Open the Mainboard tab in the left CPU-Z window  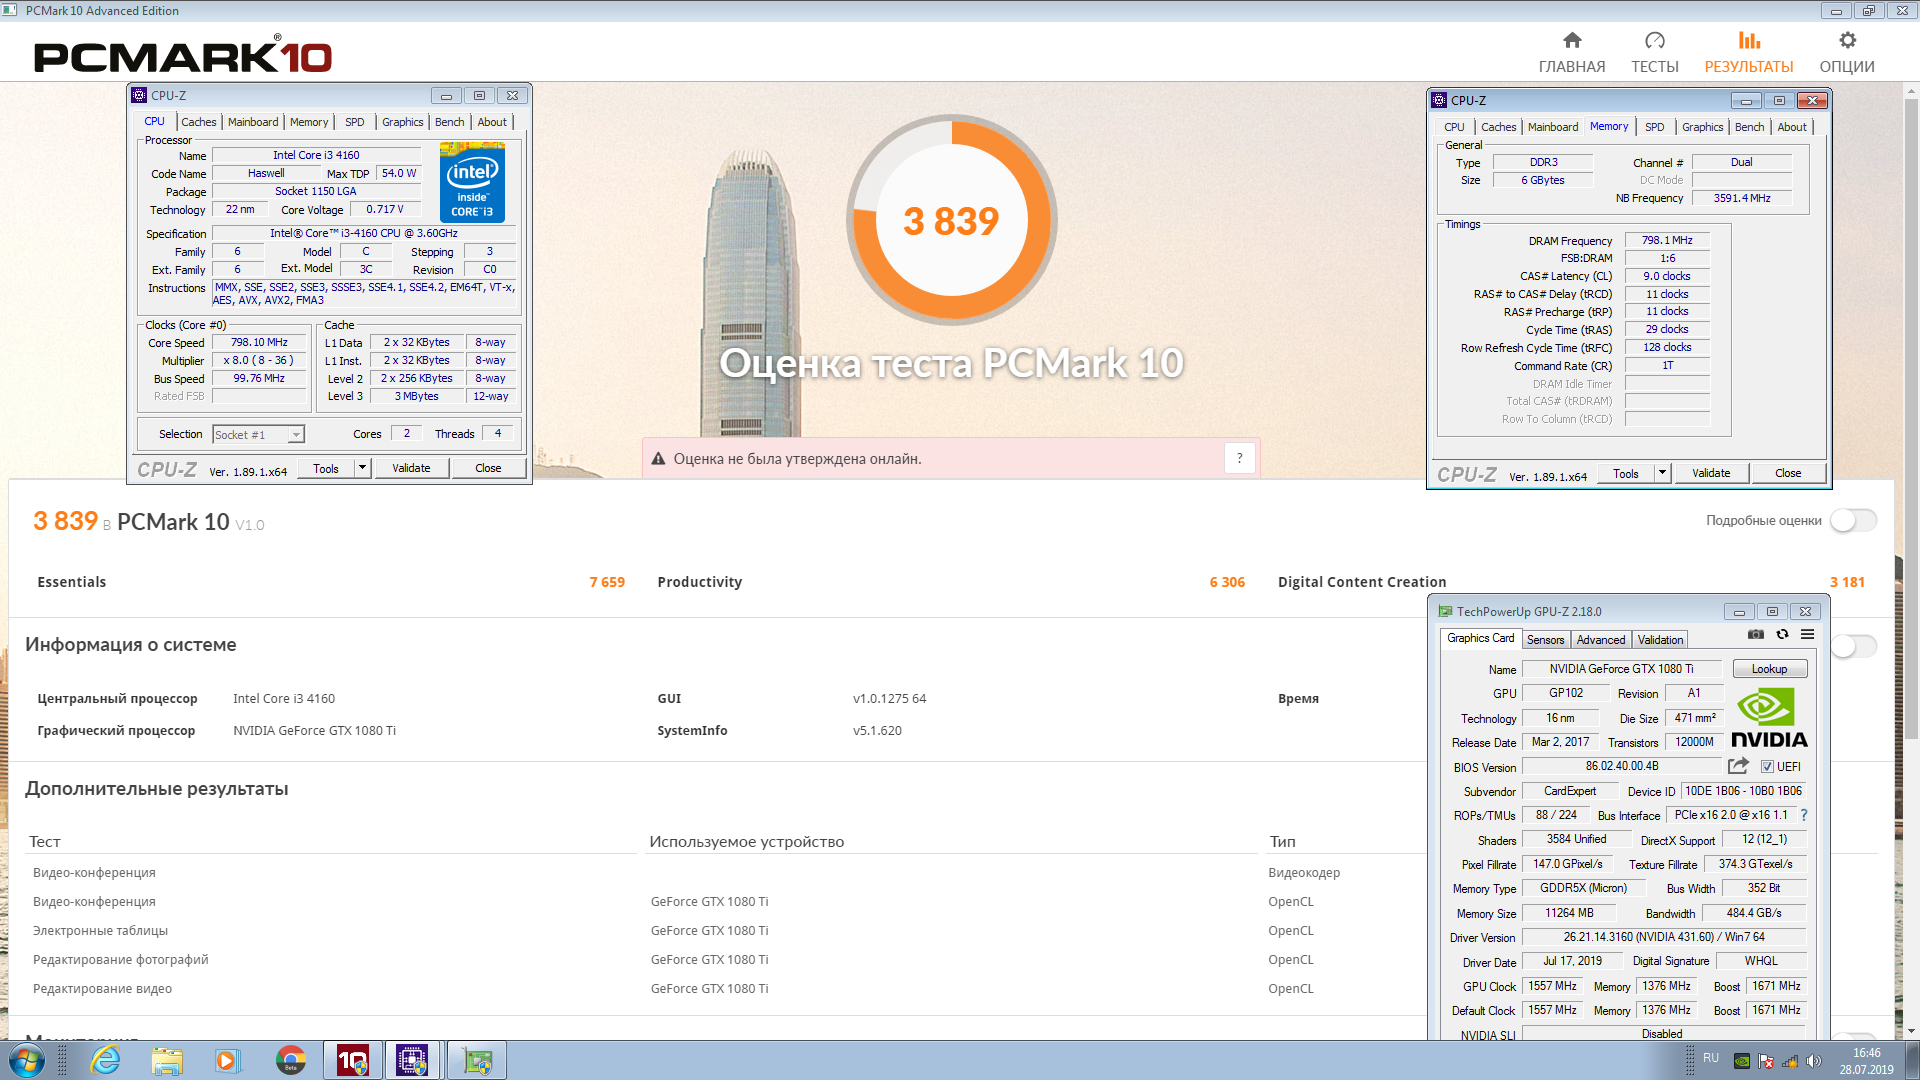(x=253, y=122)
